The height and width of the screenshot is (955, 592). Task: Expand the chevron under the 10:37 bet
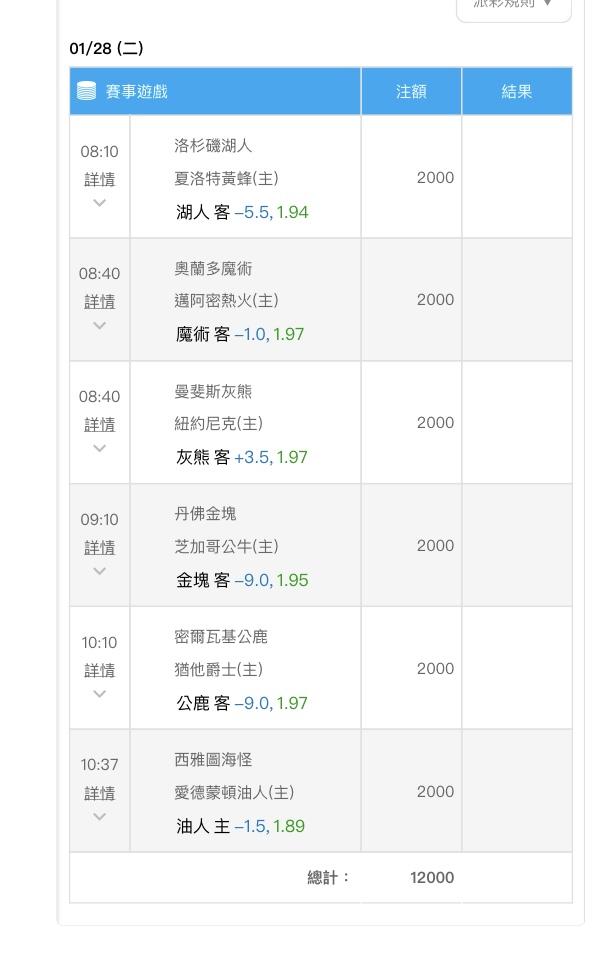tap(99, 817)
